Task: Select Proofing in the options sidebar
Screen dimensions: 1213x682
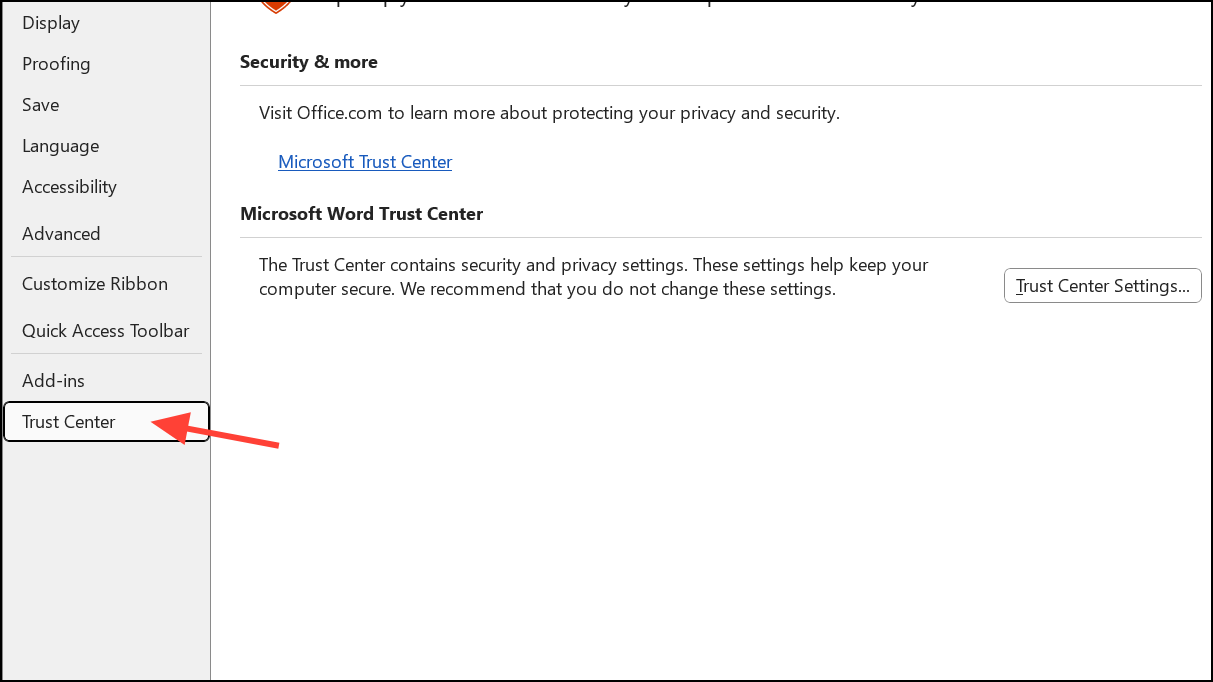Action: tap(56, 64)
